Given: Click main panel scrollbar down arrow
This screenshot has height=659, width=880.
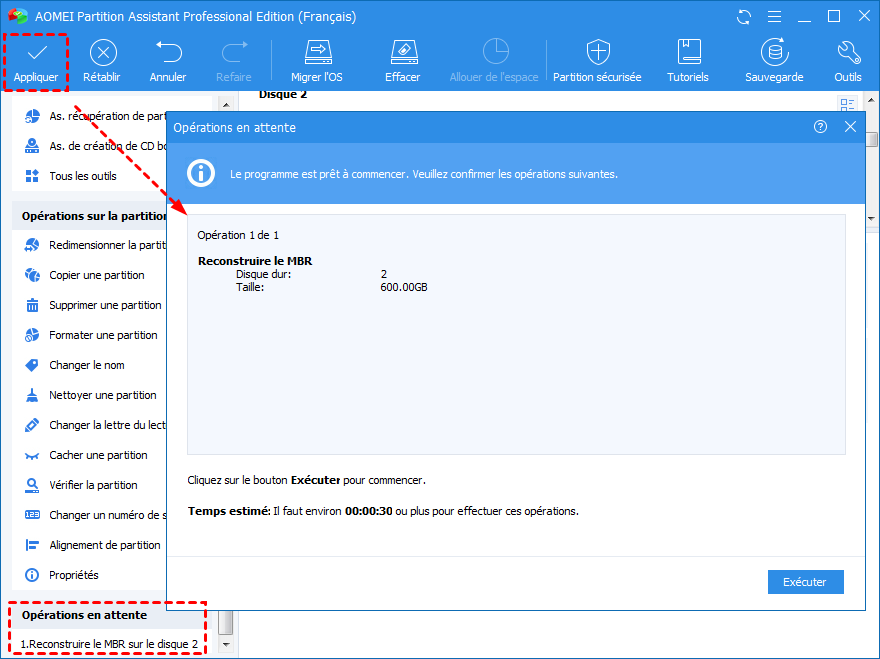Looking at the screenshot, I should pos(872,218).
